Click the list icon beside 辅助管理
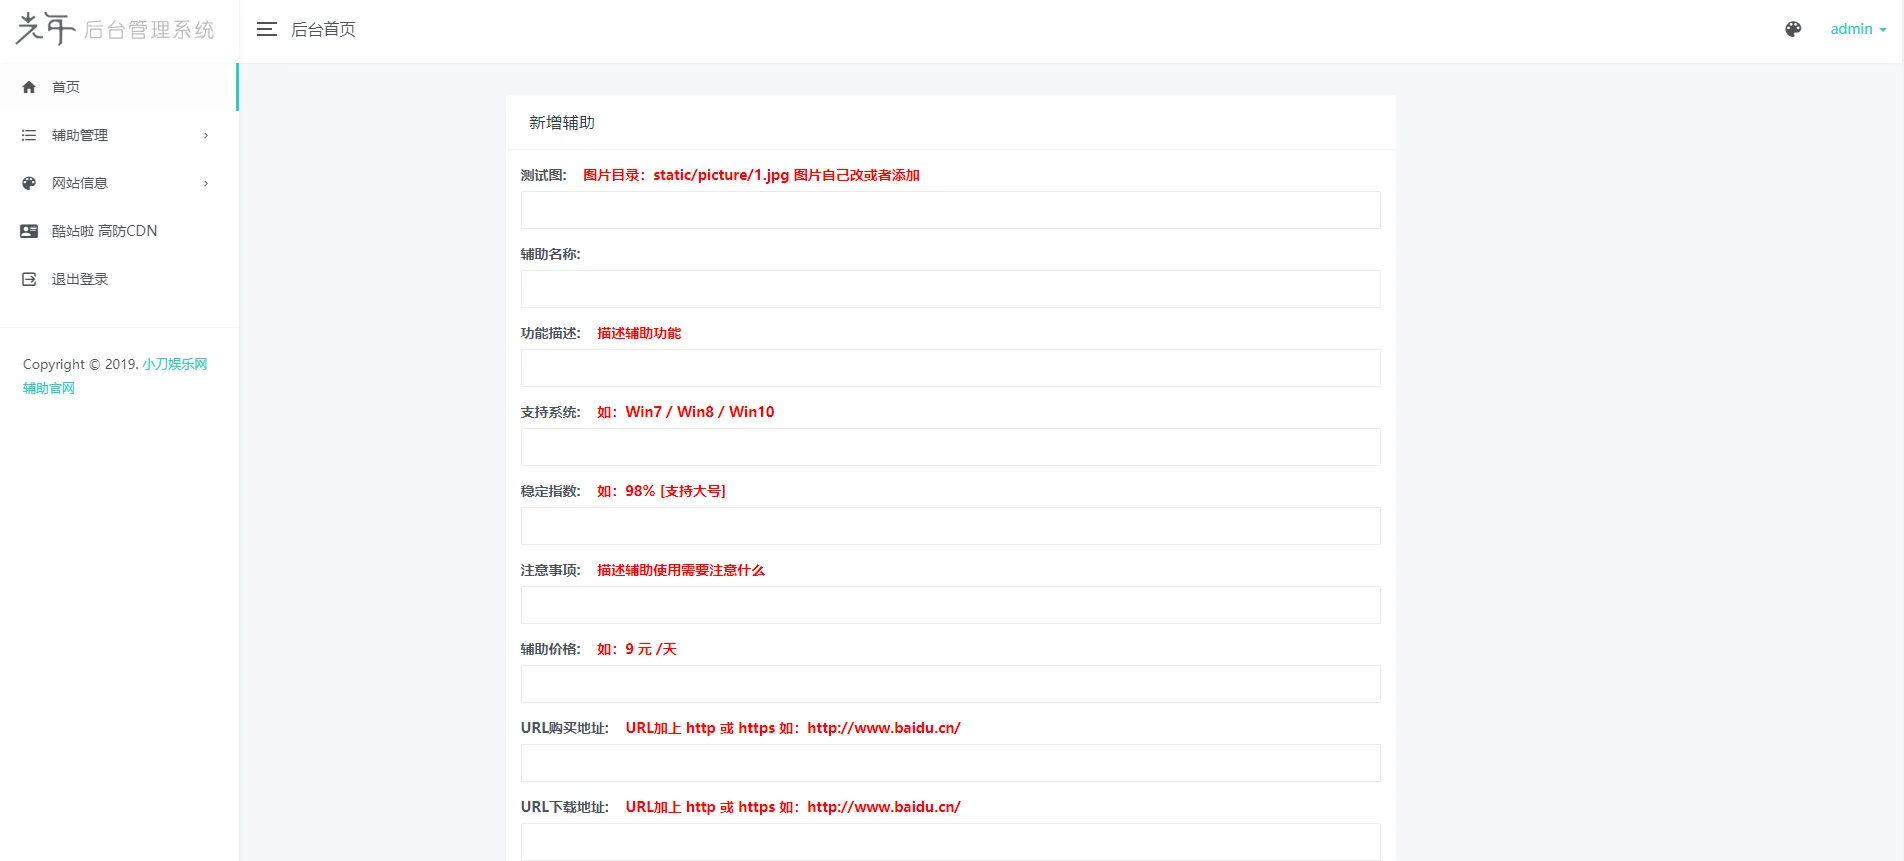The height and width of the screenshot is (861, 1904). [x=29, y=135]
